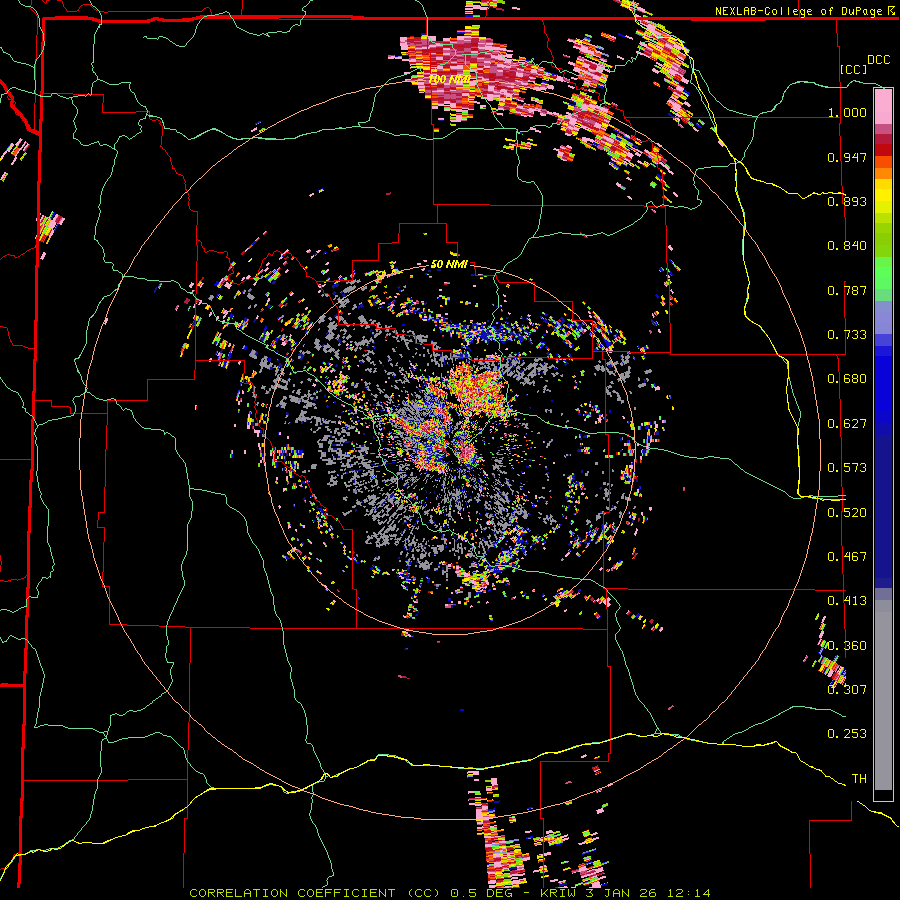Click the 0.627 scale value

pos(847,424)
